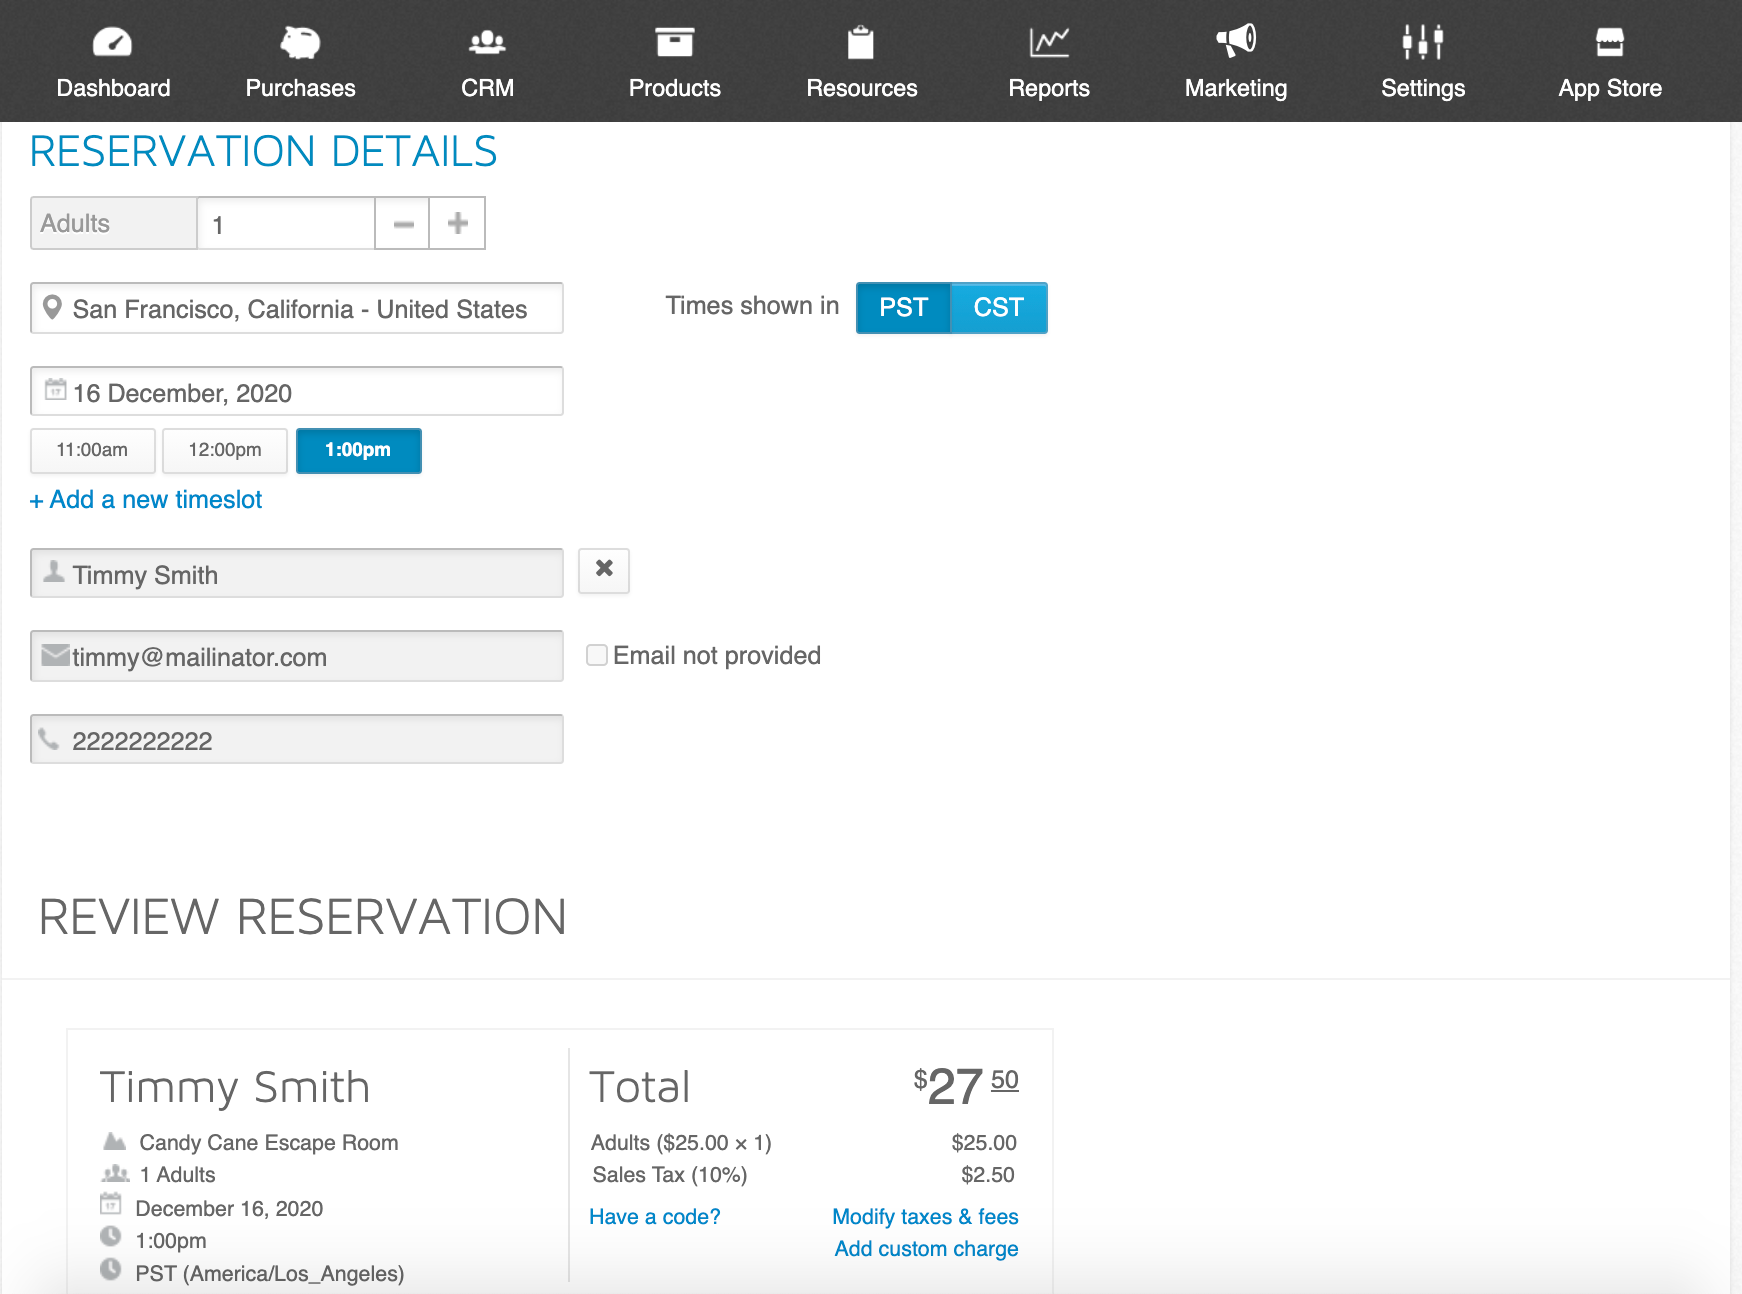Click the $2.50 sales tax amount
Image resolution: width=1742 pixels, height=1294 pixels.
point(988,1174)
